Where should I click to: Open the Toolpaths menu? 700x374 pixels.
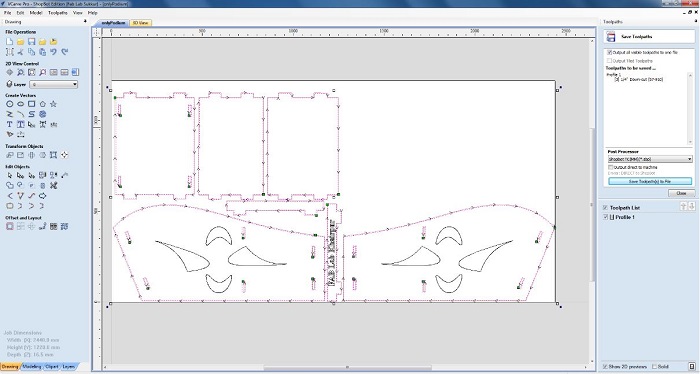pos(58,13)
